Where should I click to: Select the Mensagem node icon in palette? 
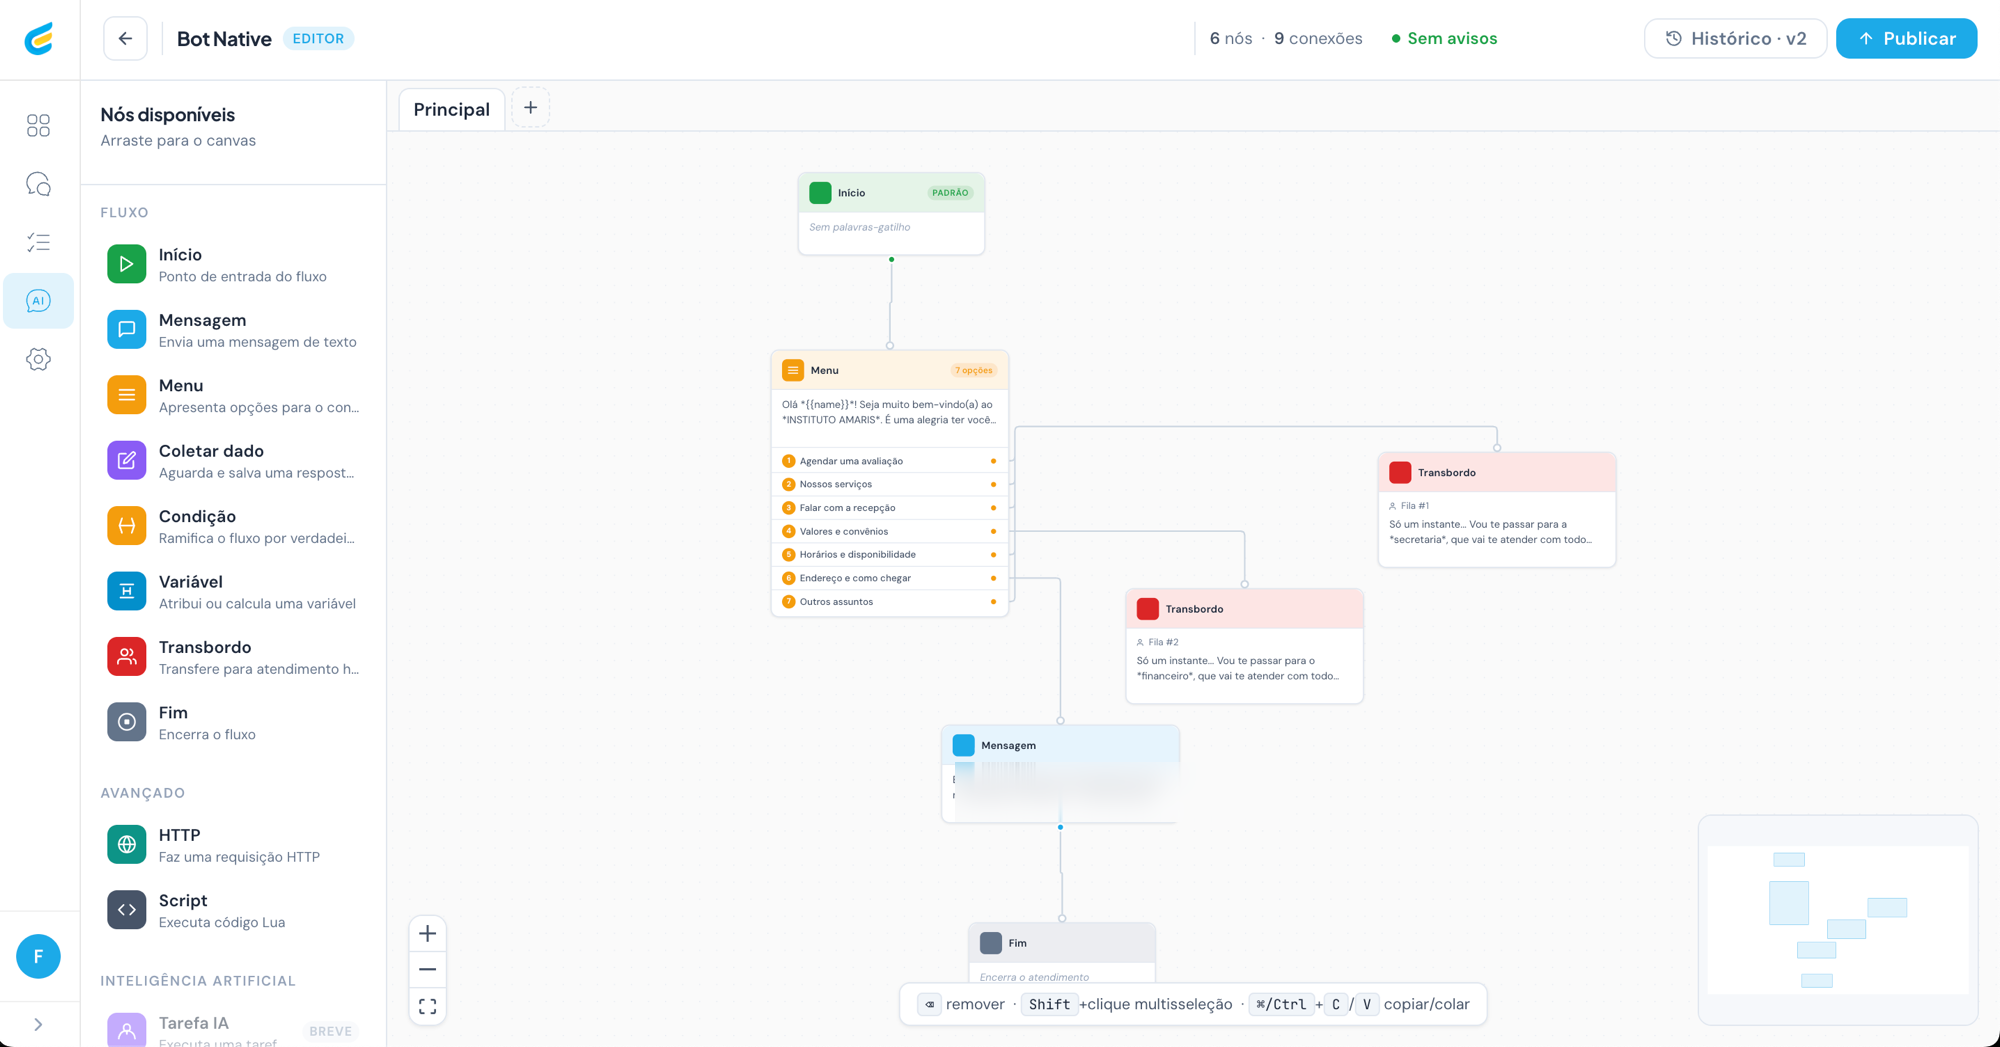coord(127,330)
